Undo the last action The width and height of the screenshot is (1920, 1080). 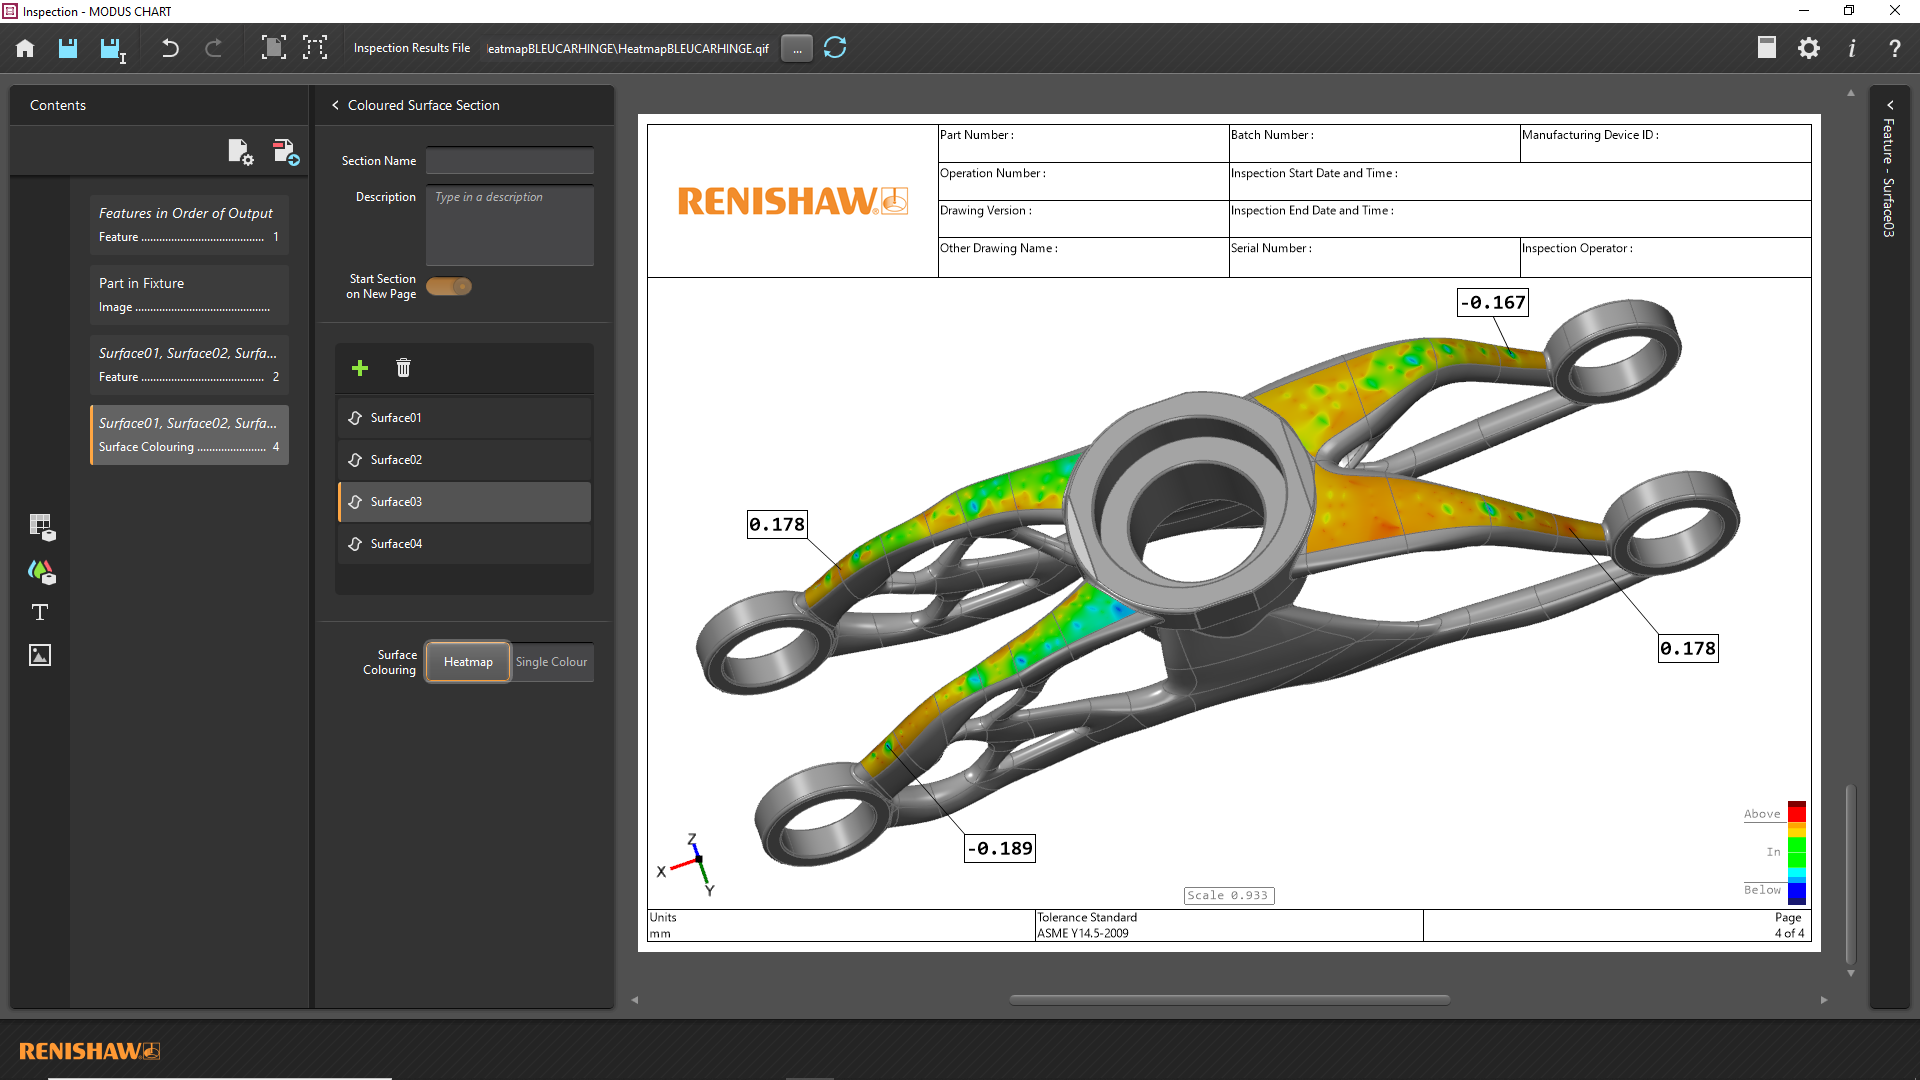(x=170, y=48)
